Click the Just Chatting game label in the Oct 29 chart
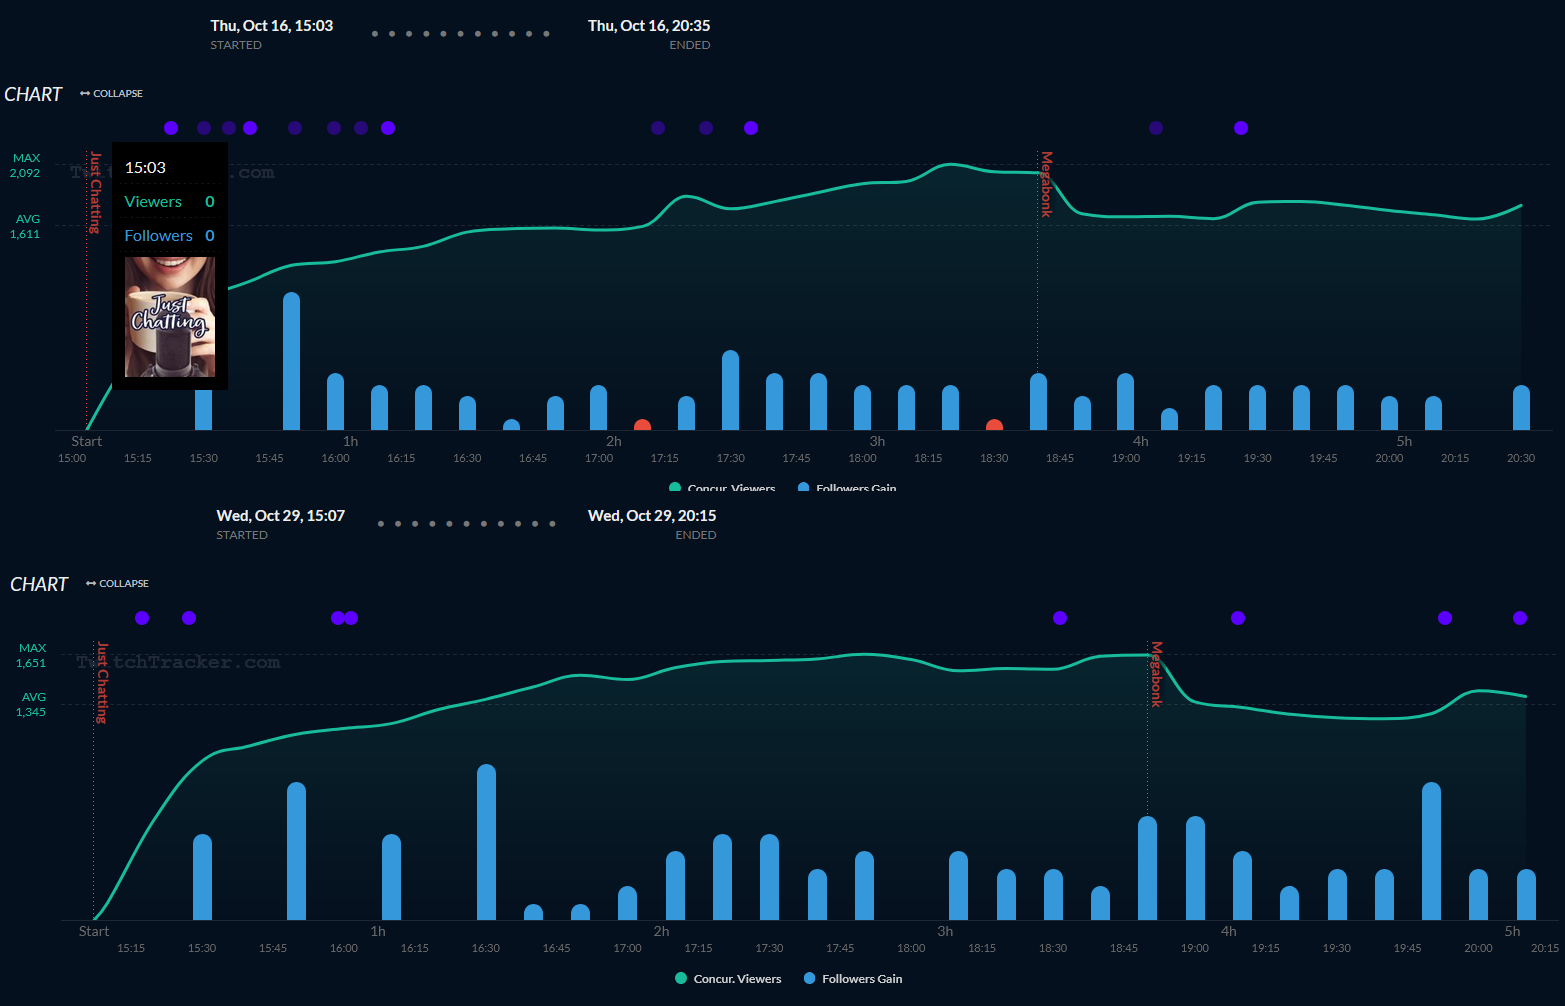This screenshot has height=1006, width=1565. (101, 682)
